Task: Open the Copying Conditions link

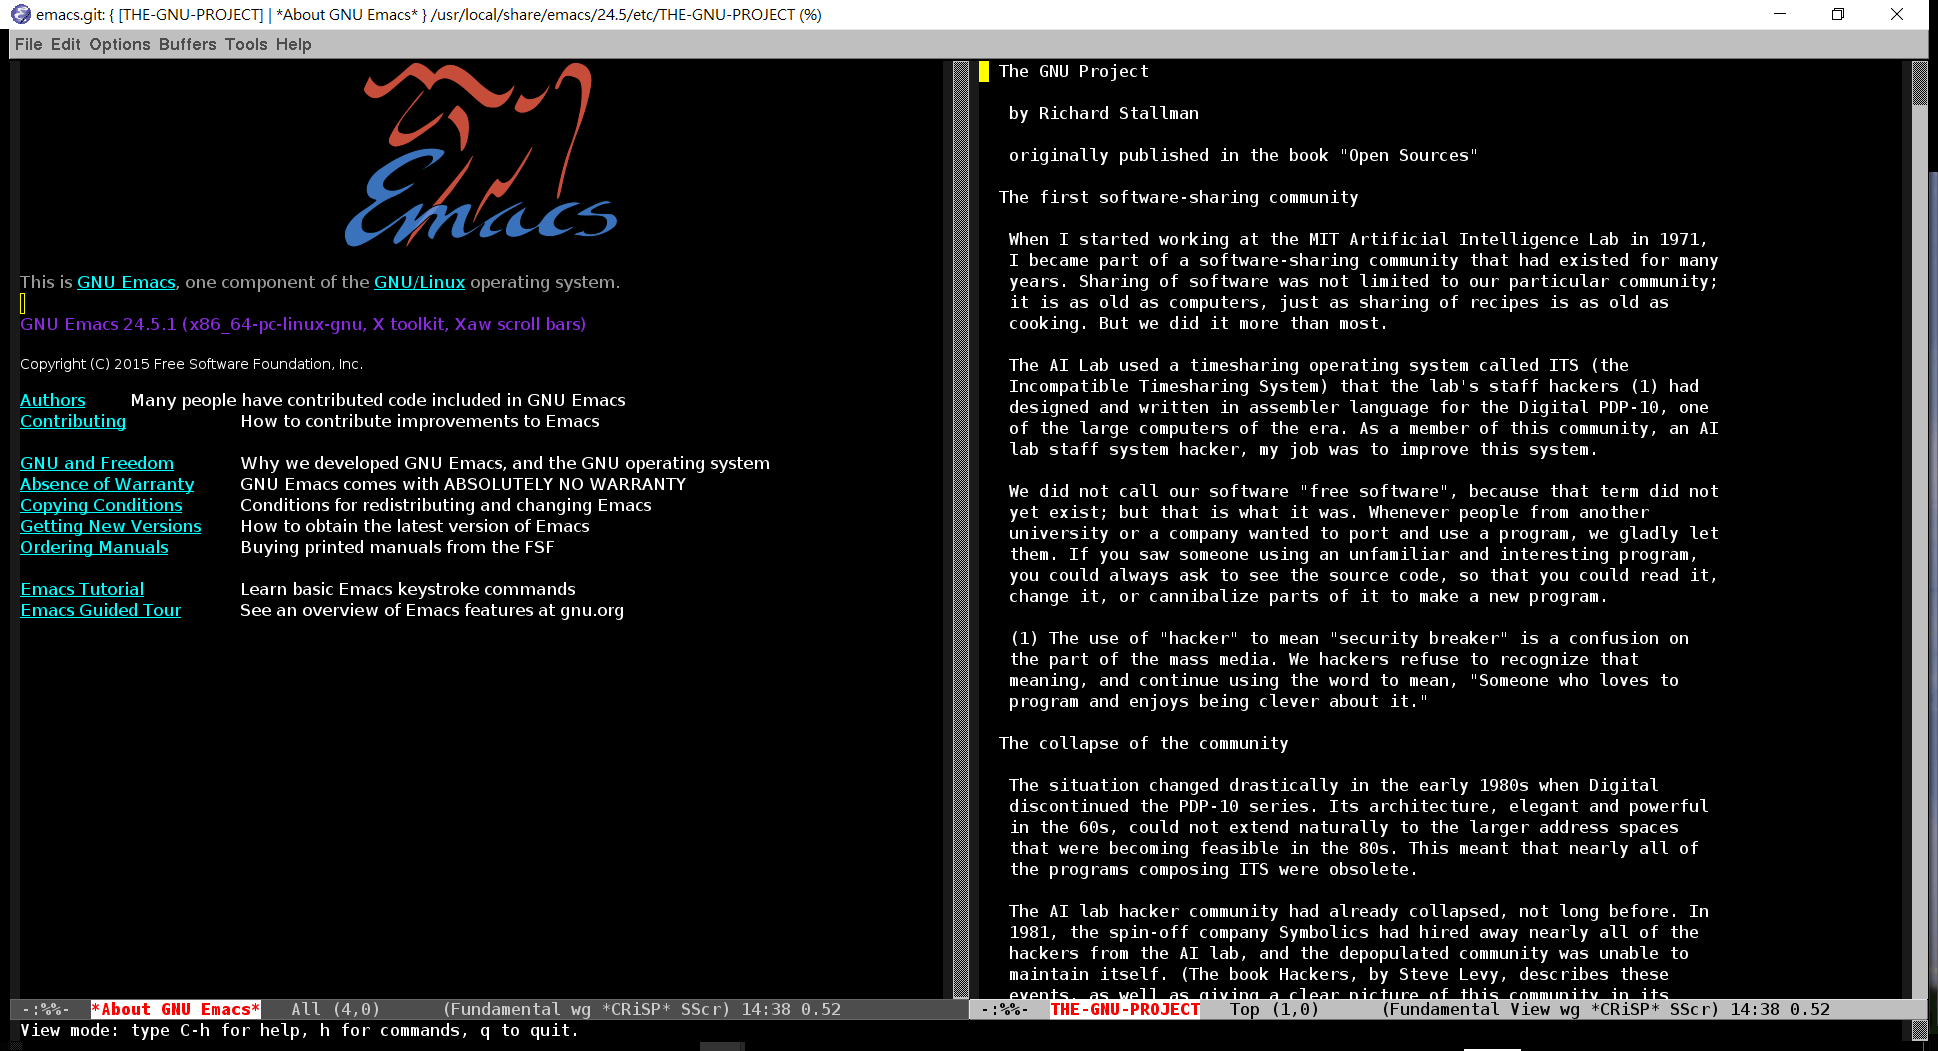Action: [x=101, y=505]
